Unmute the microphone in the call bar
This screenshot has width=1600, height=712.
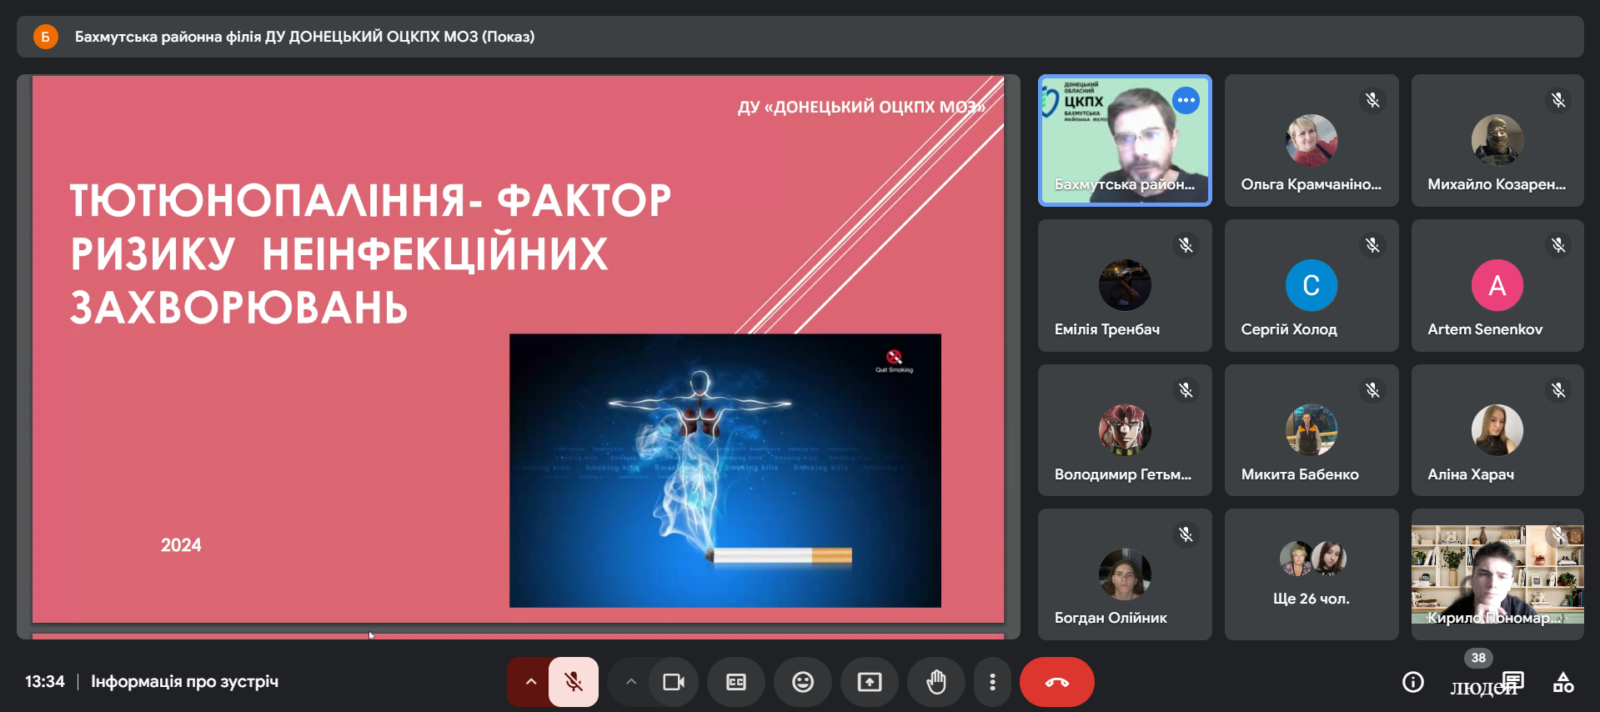click(573, 682)
